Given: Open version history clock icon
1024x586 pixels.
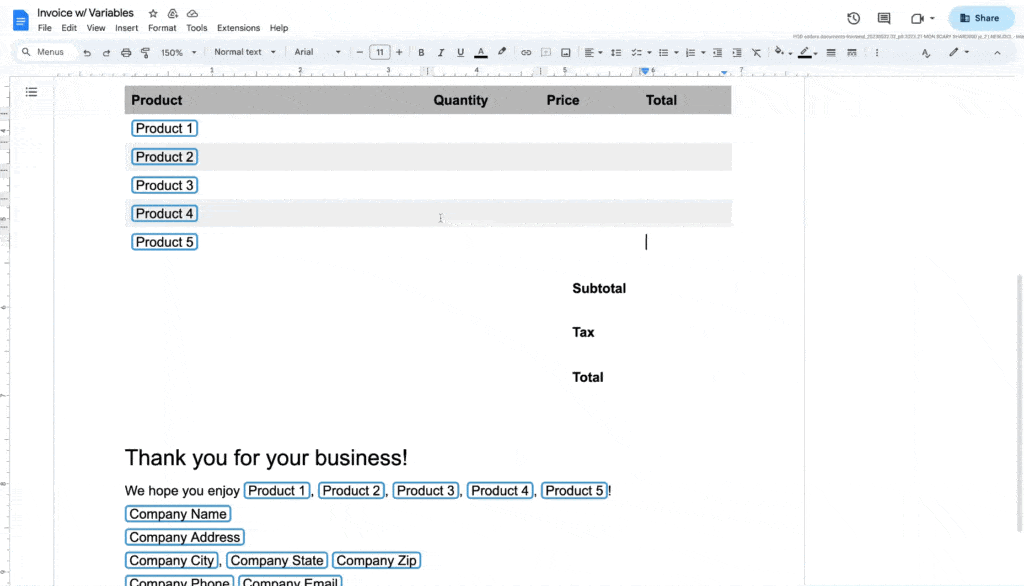Looking at the screenshot, I should point(853,18).
